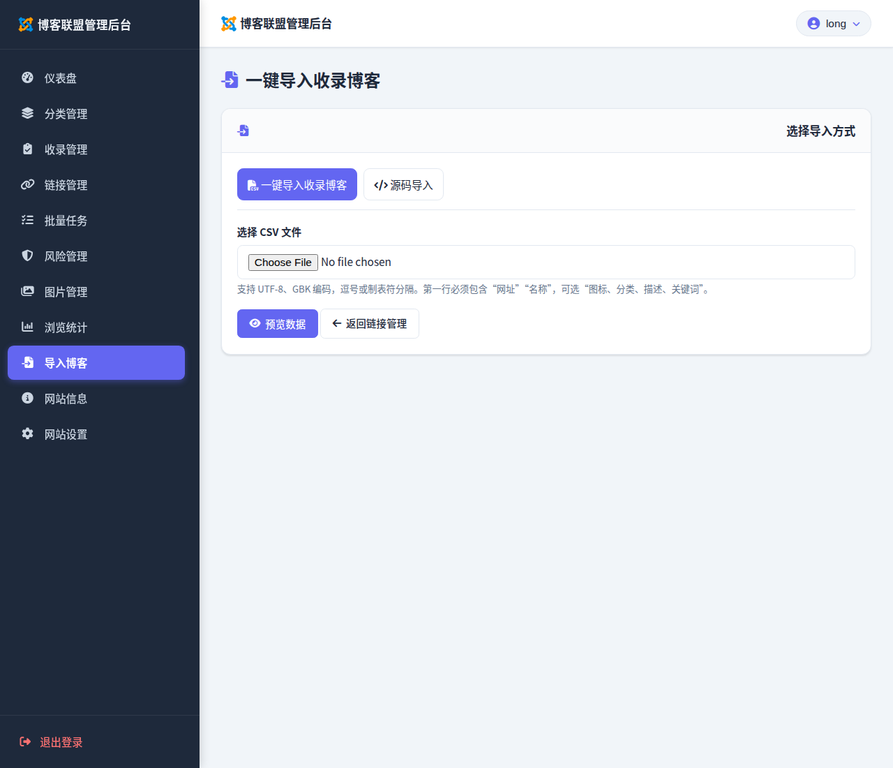Click the left arrow icon in 返回链接管理
Screen dimensions: 893x768
337,323
